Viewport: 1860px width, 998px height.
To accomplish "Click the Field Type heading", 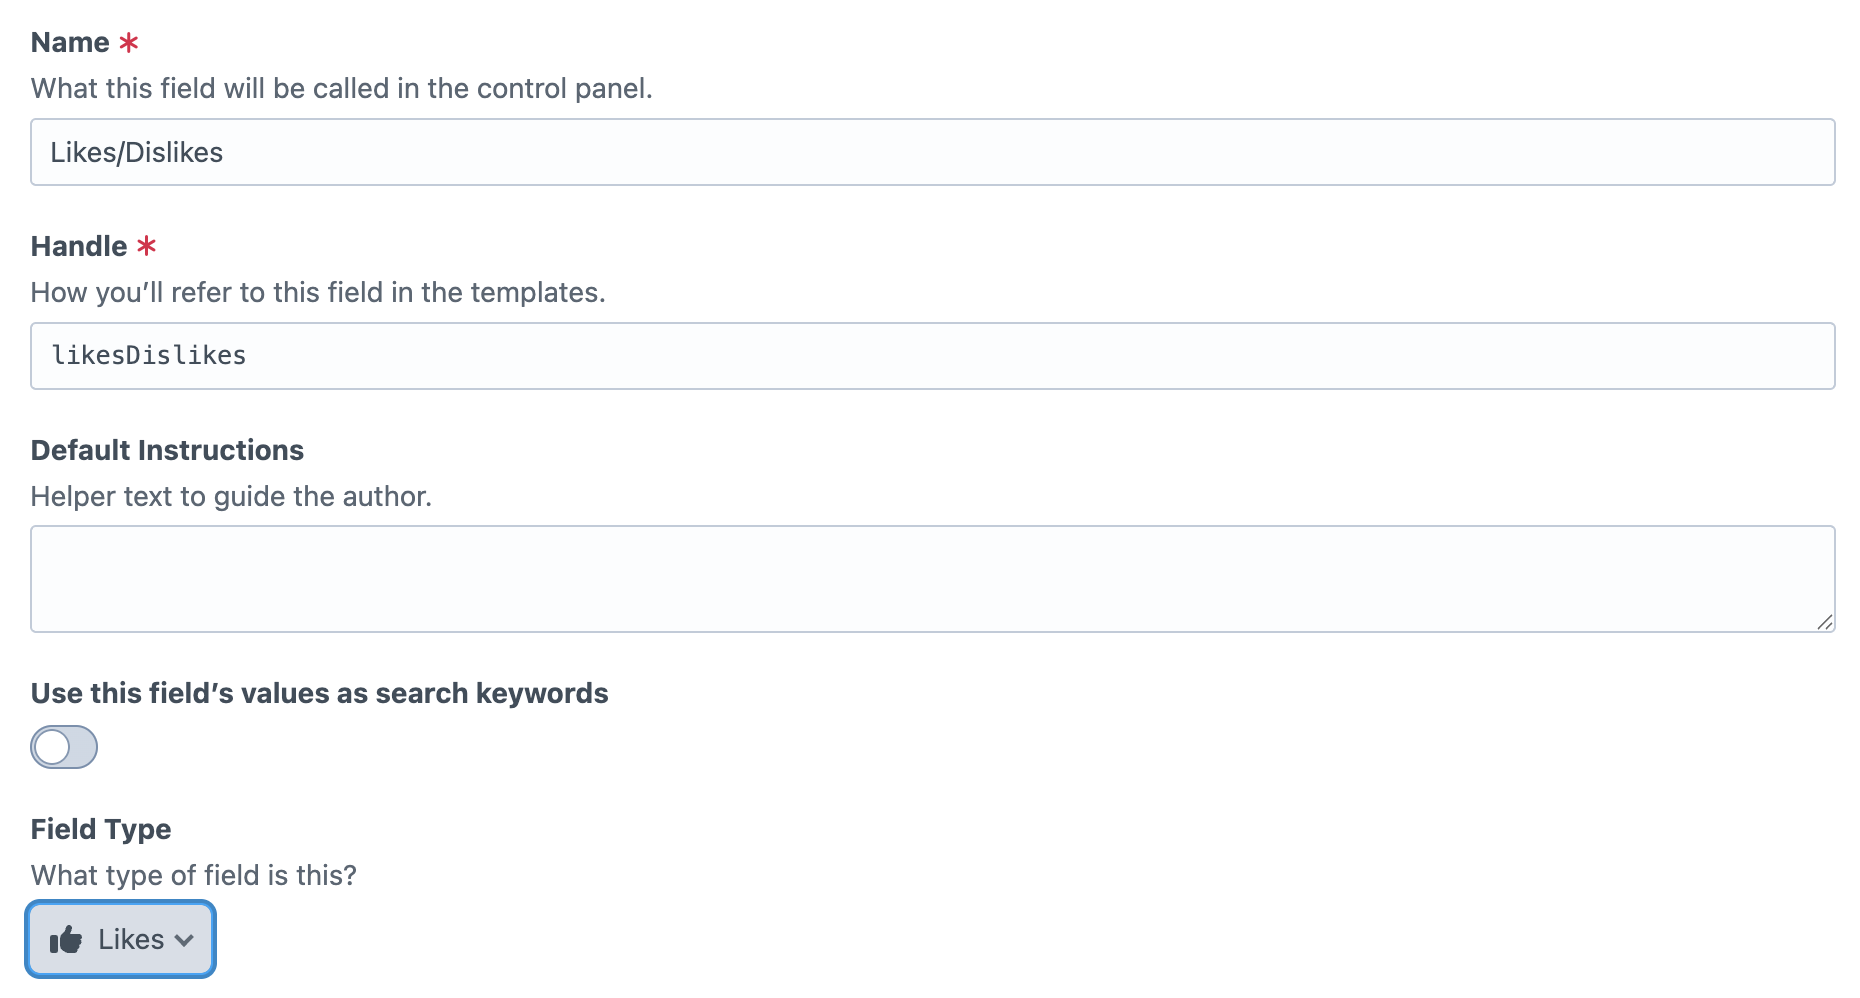I will 101,829.
